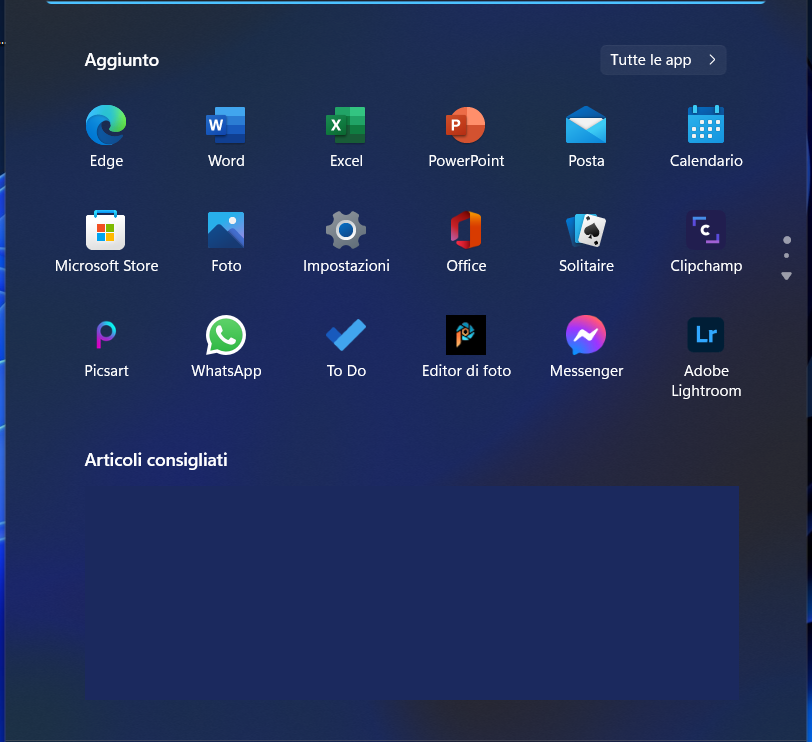812x742 pixels.
Task: Click next page down arrow
Action: click(x=787, y=276)
